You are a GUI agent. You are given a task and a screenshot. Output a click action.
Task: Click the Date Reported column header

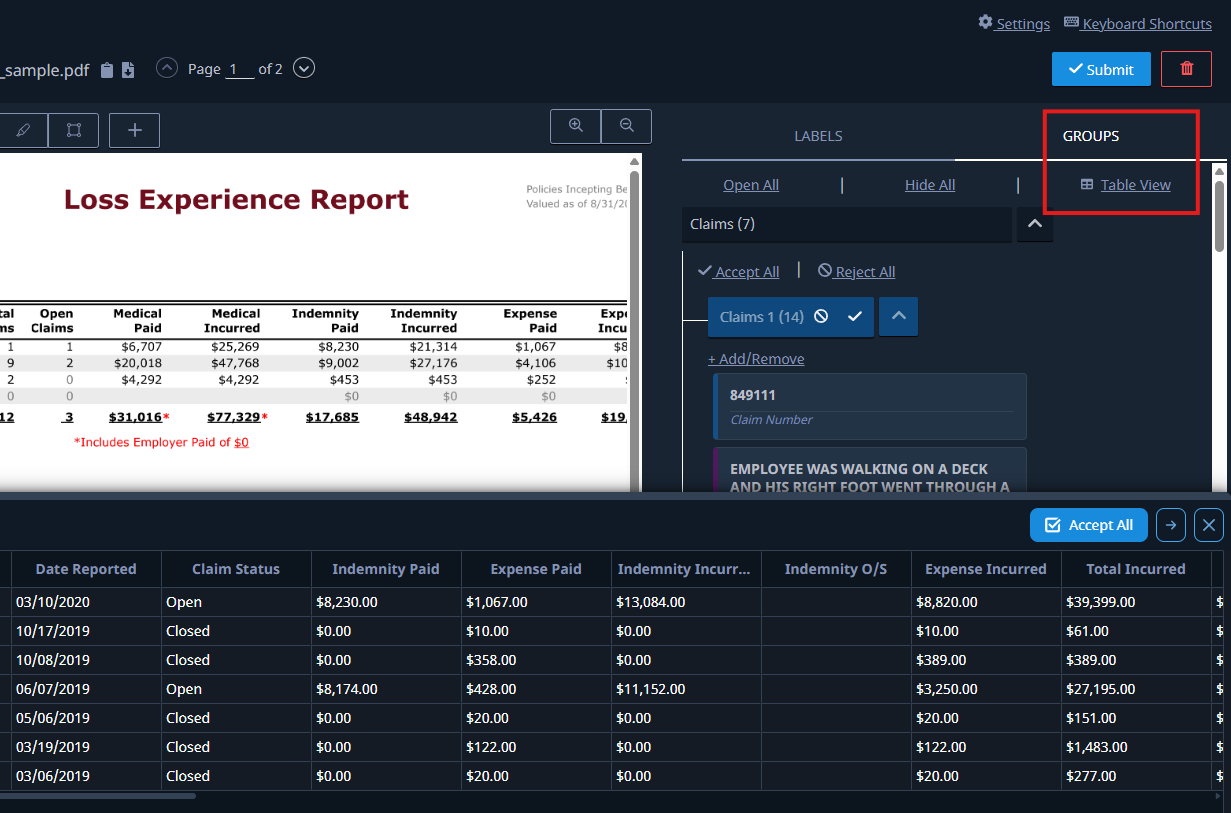tap(86, 569)
